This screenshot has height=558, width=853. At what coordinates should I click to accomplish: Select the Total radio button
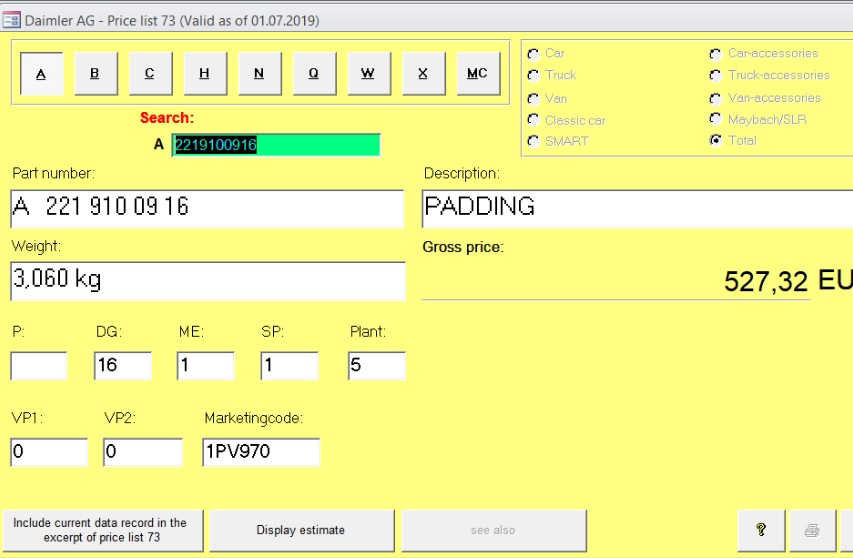click(715, 141)
